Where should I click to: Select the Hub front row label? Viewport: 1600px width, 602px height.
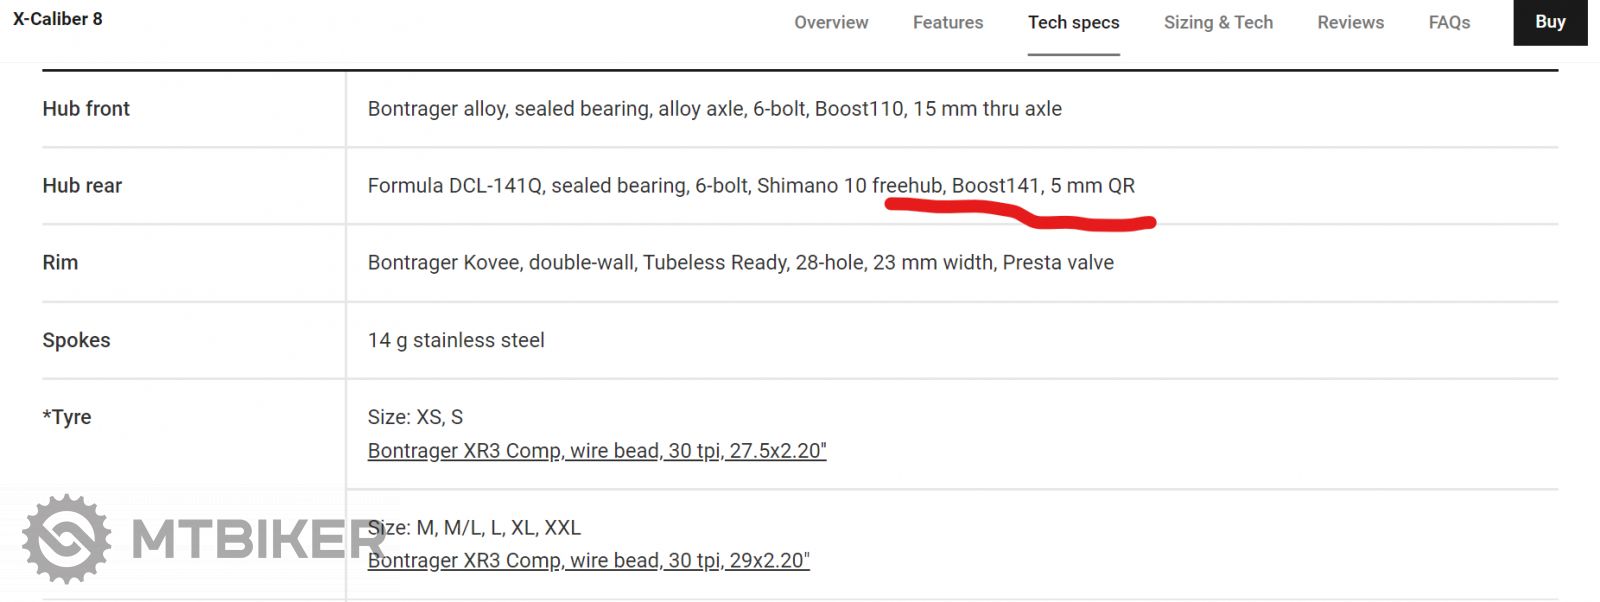coord(86,109)
